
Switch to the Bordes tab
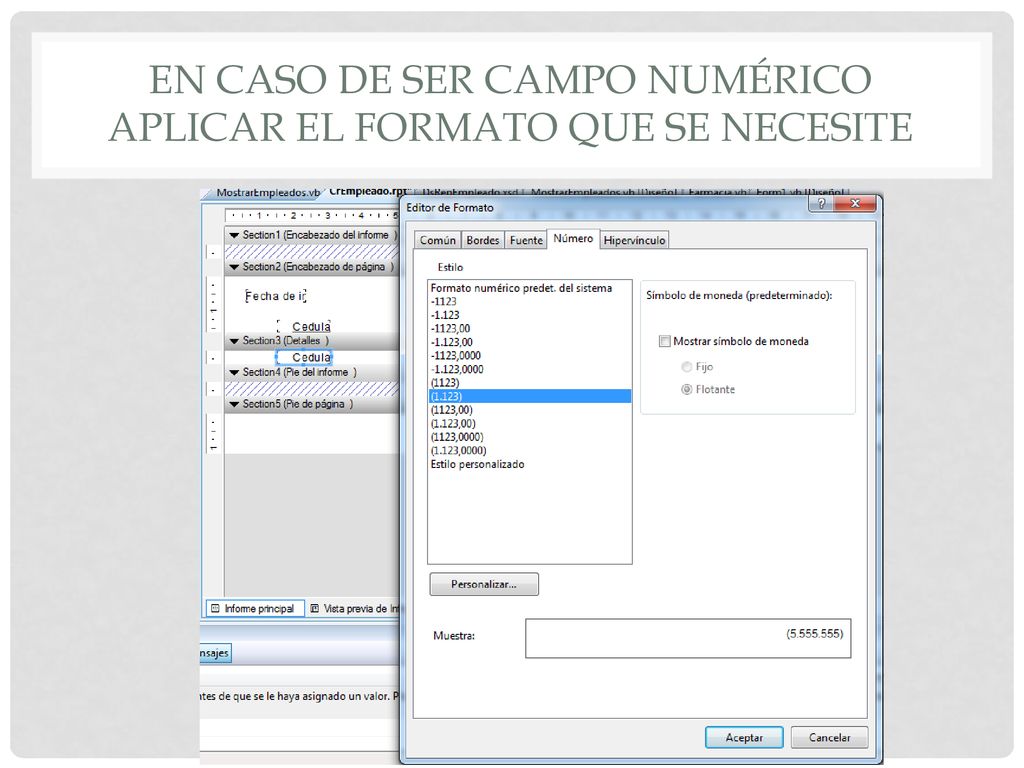[483, 240]
